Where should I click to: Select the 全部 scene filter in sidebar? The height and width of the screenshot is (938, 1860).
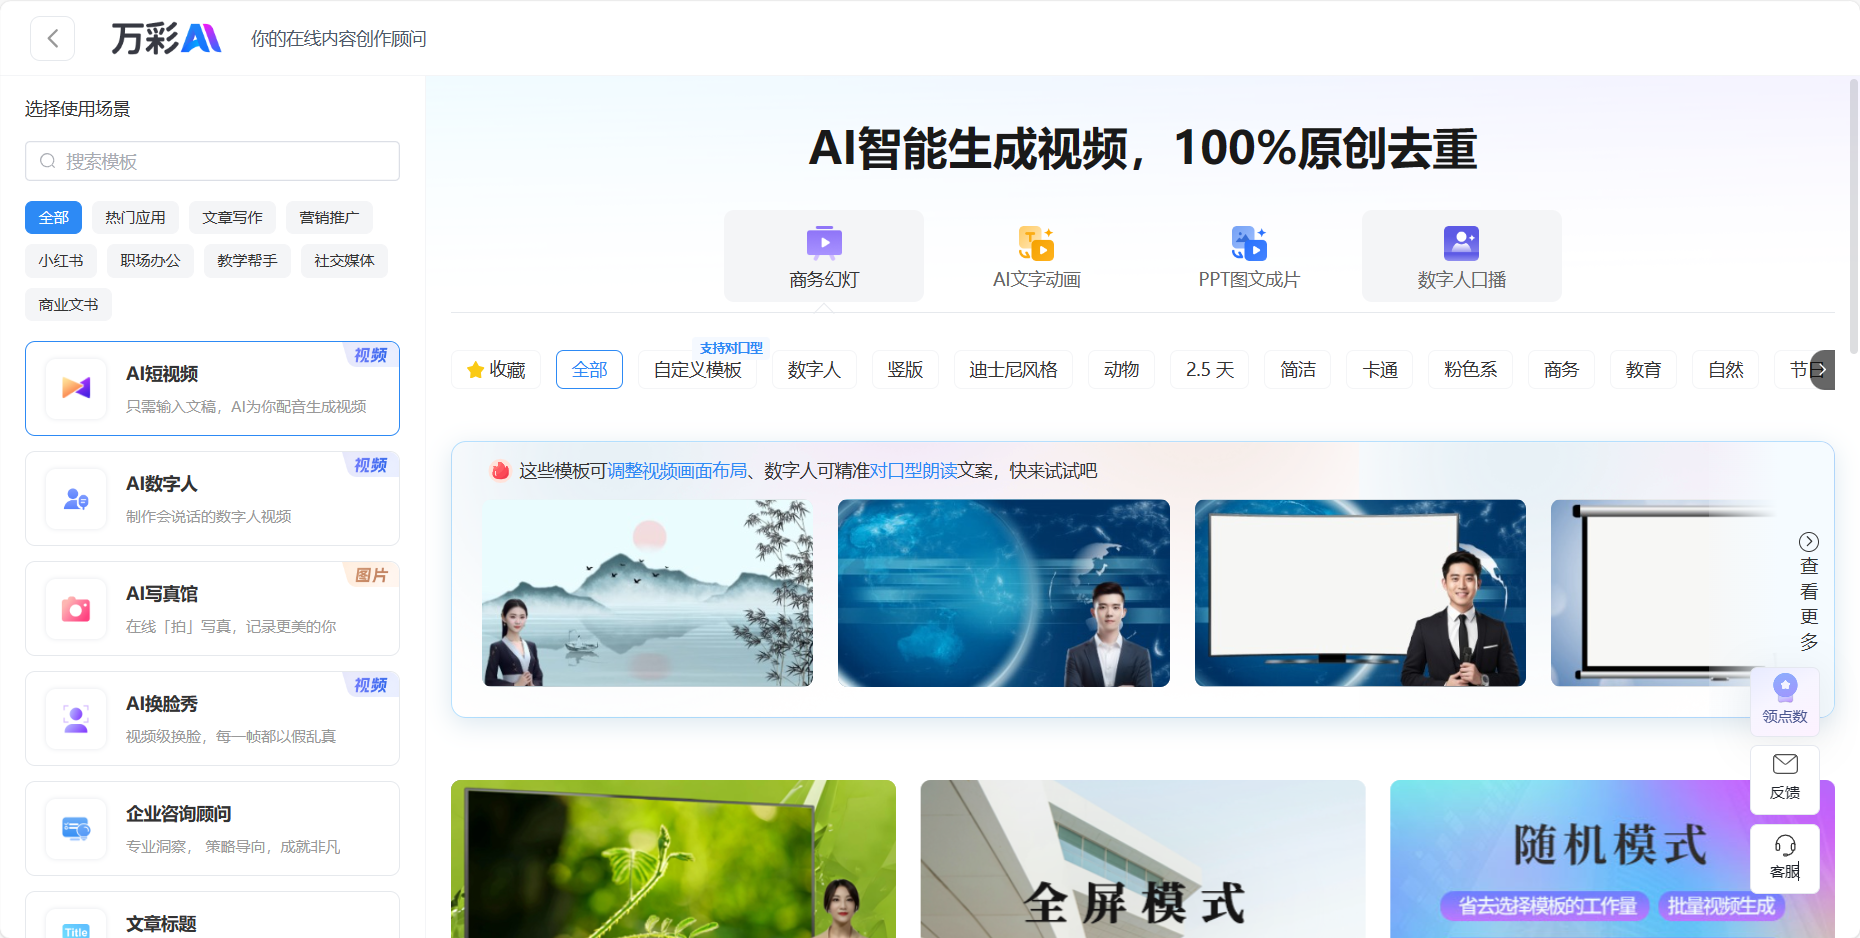[54, 217]
